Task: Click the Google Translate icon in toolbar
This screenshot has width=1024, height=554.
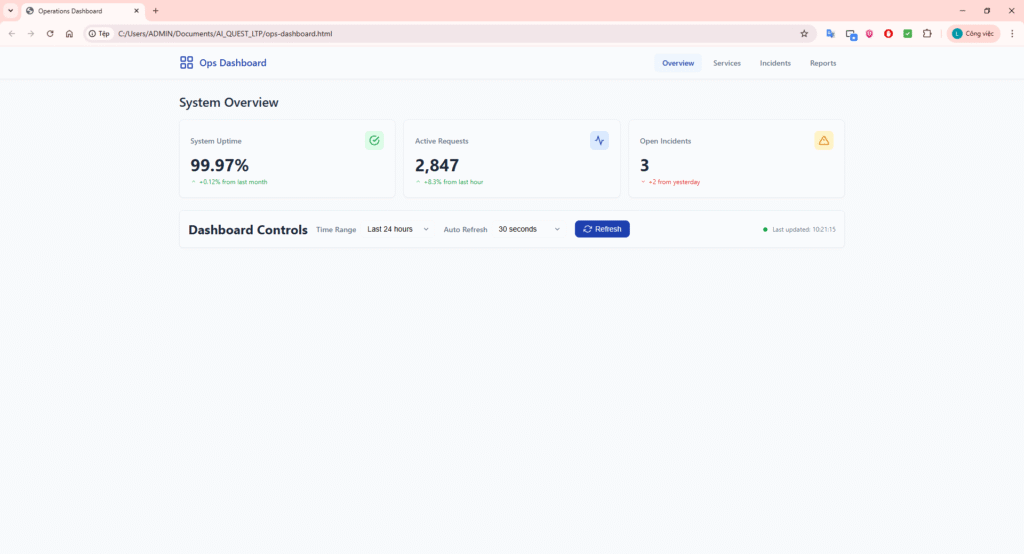Action: pyautogui.click(x=830, y=33)
